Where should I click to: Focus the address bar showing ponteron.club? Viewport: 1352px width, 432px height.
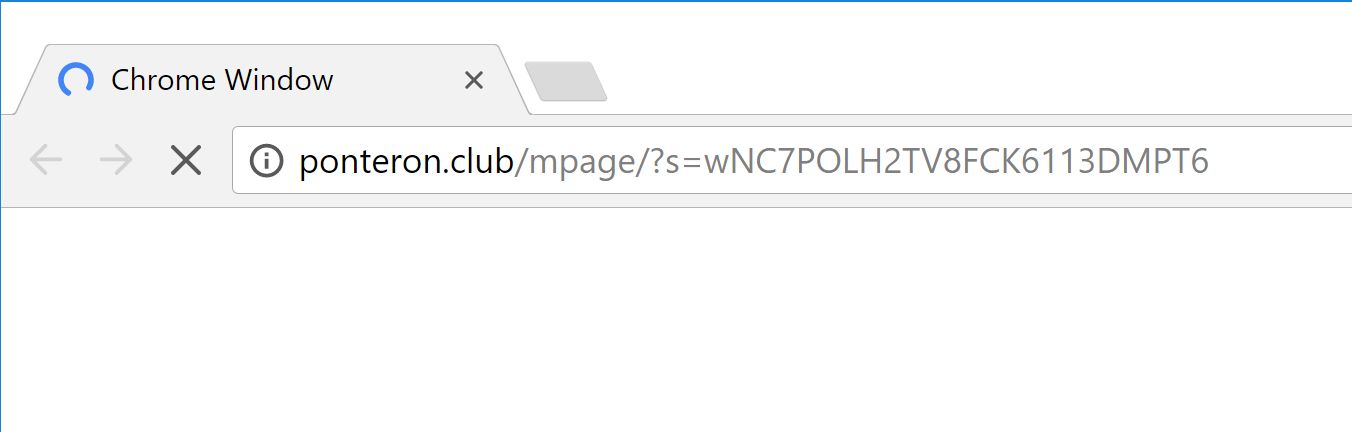pyautogui.click(x=792, y=160)
